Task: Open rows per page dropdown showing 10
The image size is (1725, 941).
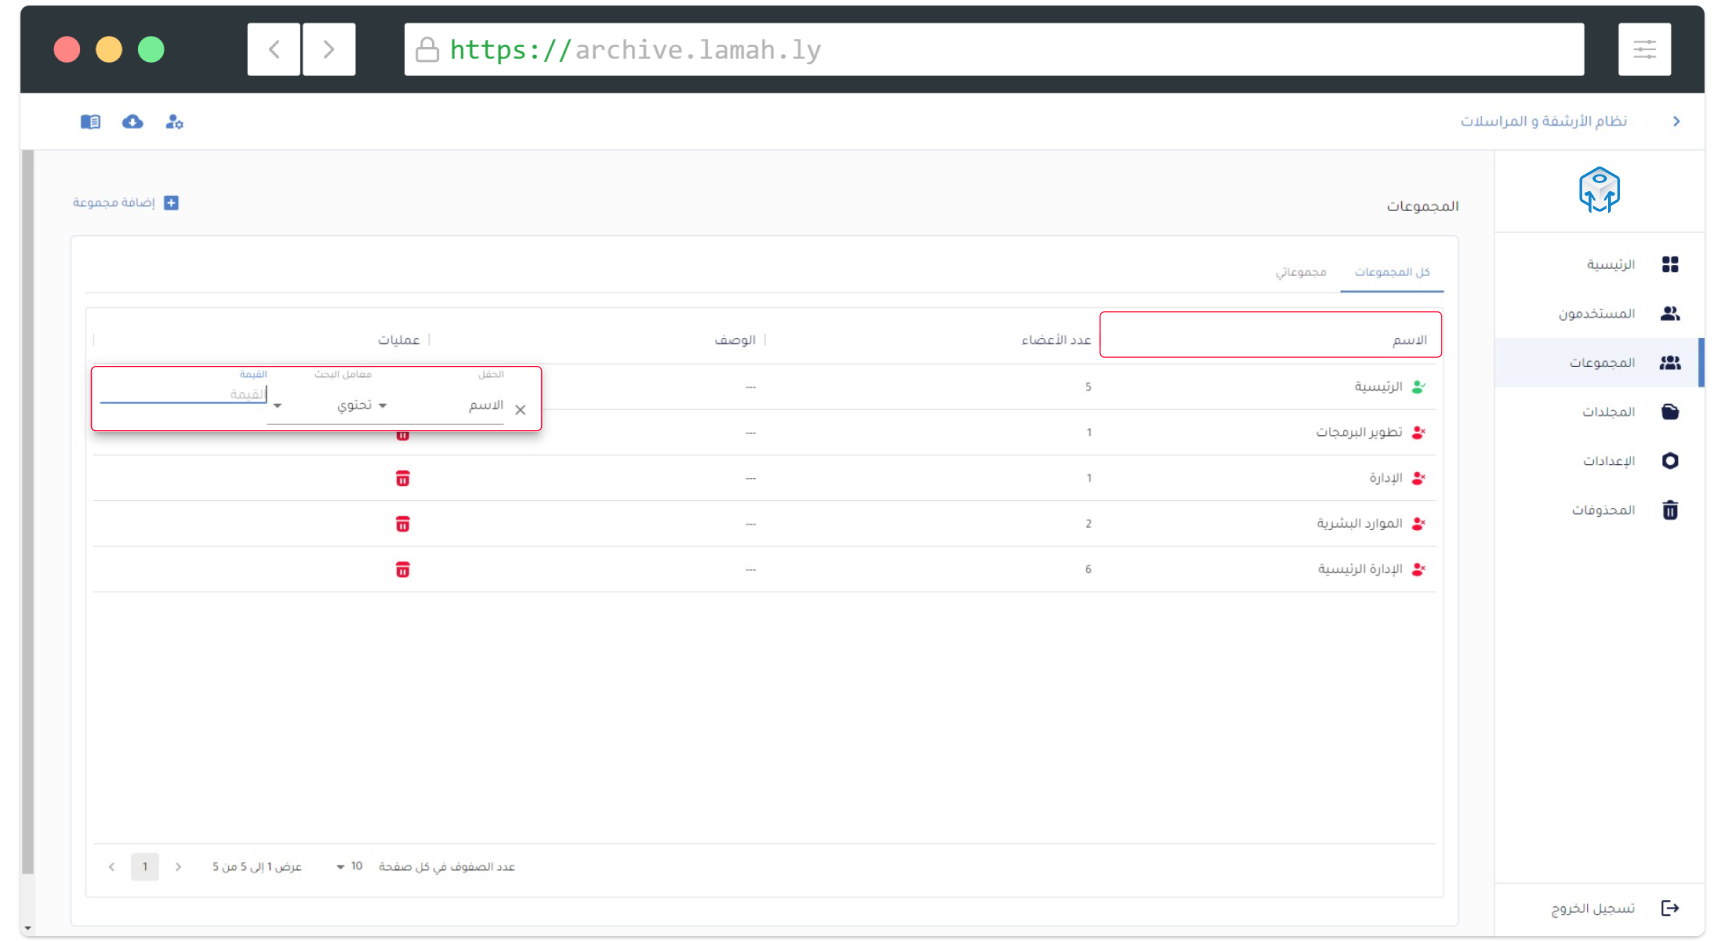Action: click(349, 867)
